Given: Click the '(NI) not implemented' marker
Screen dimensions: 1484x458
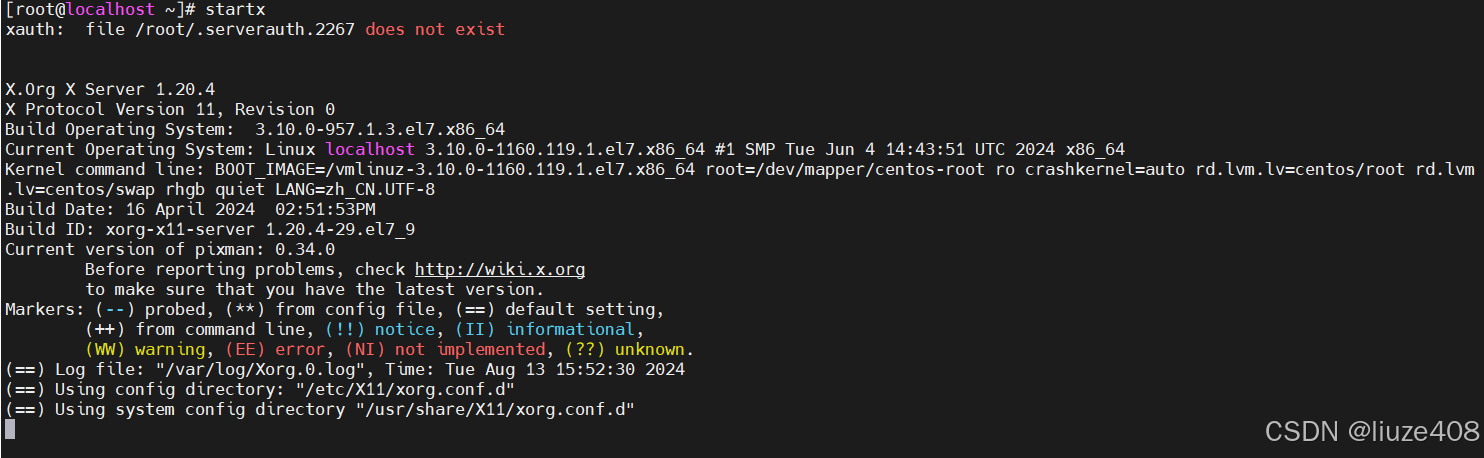Looking at the screenshot, I should (445, 349).
